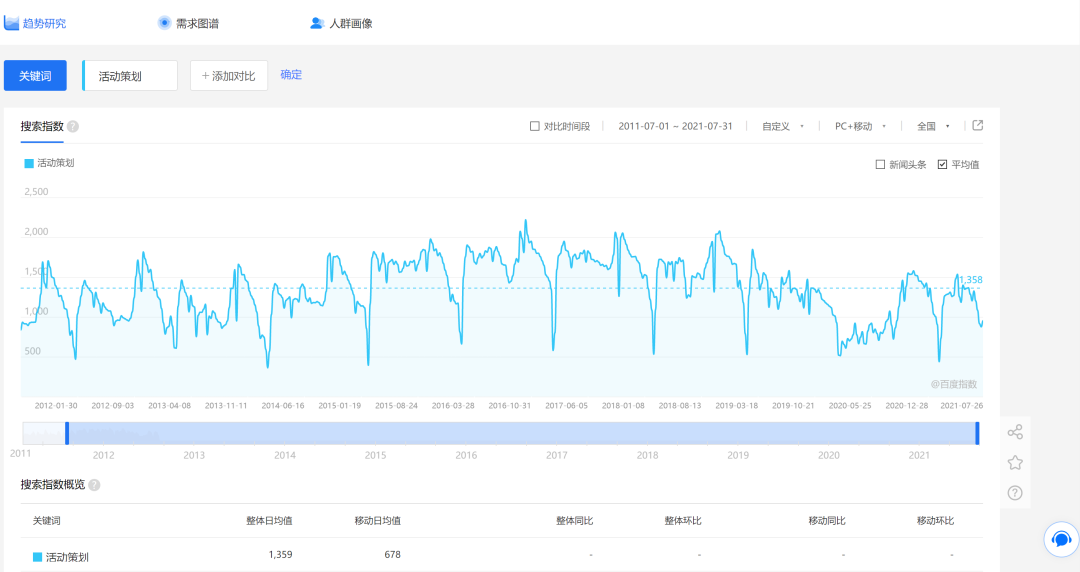1080x572 pixels.
Task: Click 移动环比 column header
Action: tap(935, 520)
